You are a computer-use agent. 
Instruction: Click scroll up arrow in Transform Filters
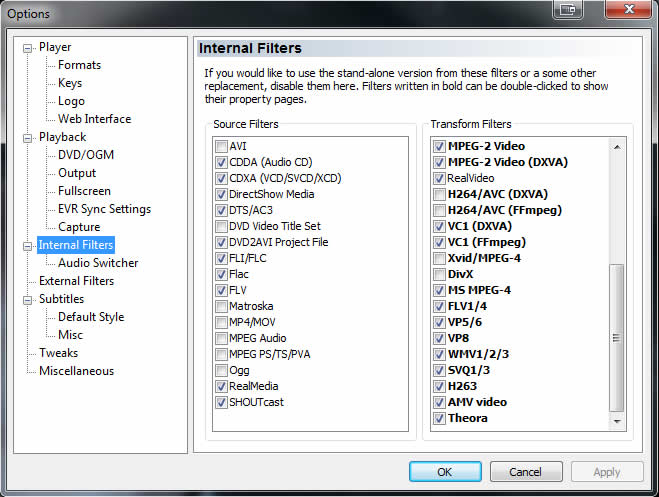coord(617,147)
